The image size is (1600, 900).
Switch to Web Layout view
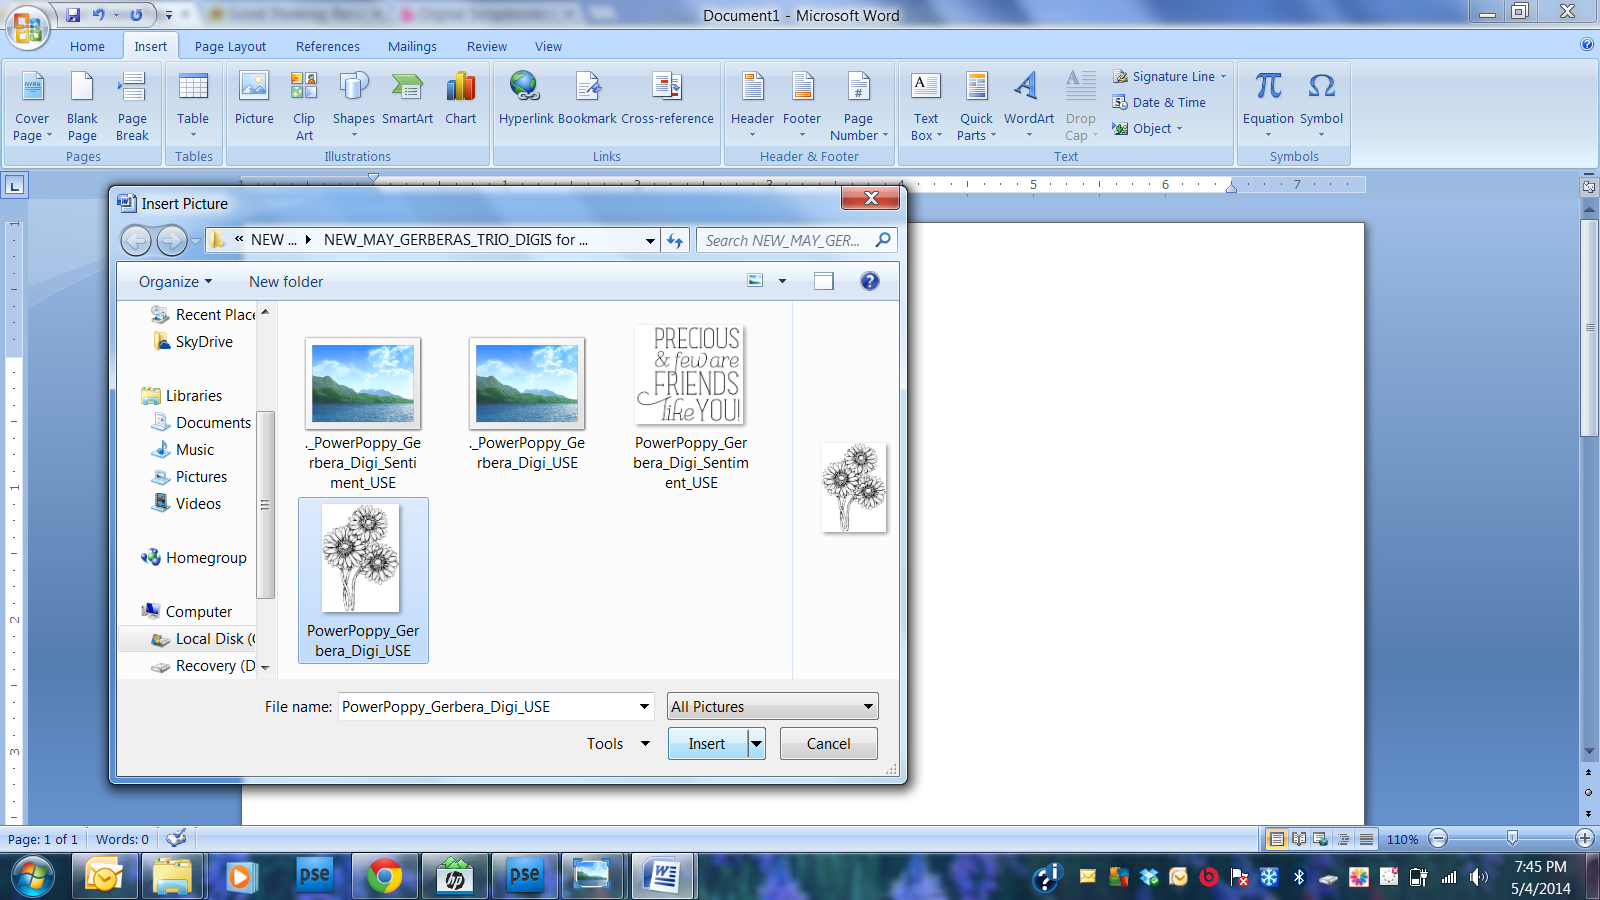click(1321, 839)
